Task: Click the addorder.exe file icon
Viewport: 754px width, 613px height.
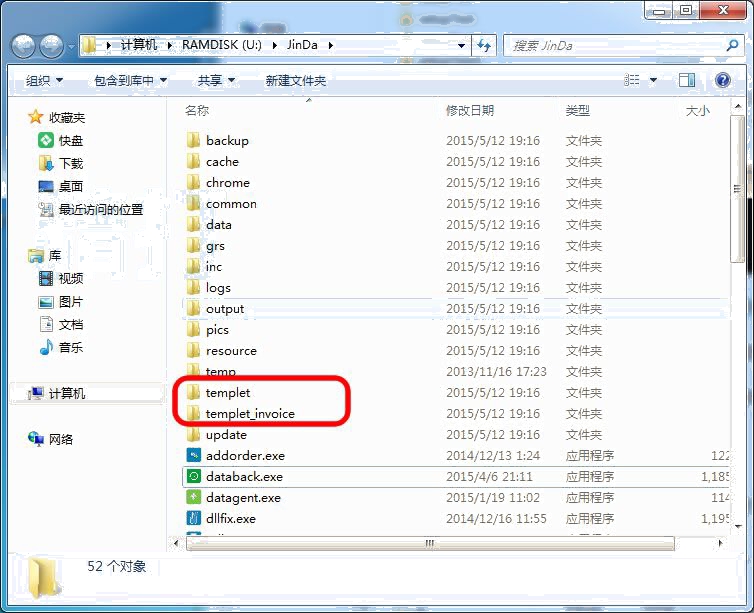Action: point(194,456)
